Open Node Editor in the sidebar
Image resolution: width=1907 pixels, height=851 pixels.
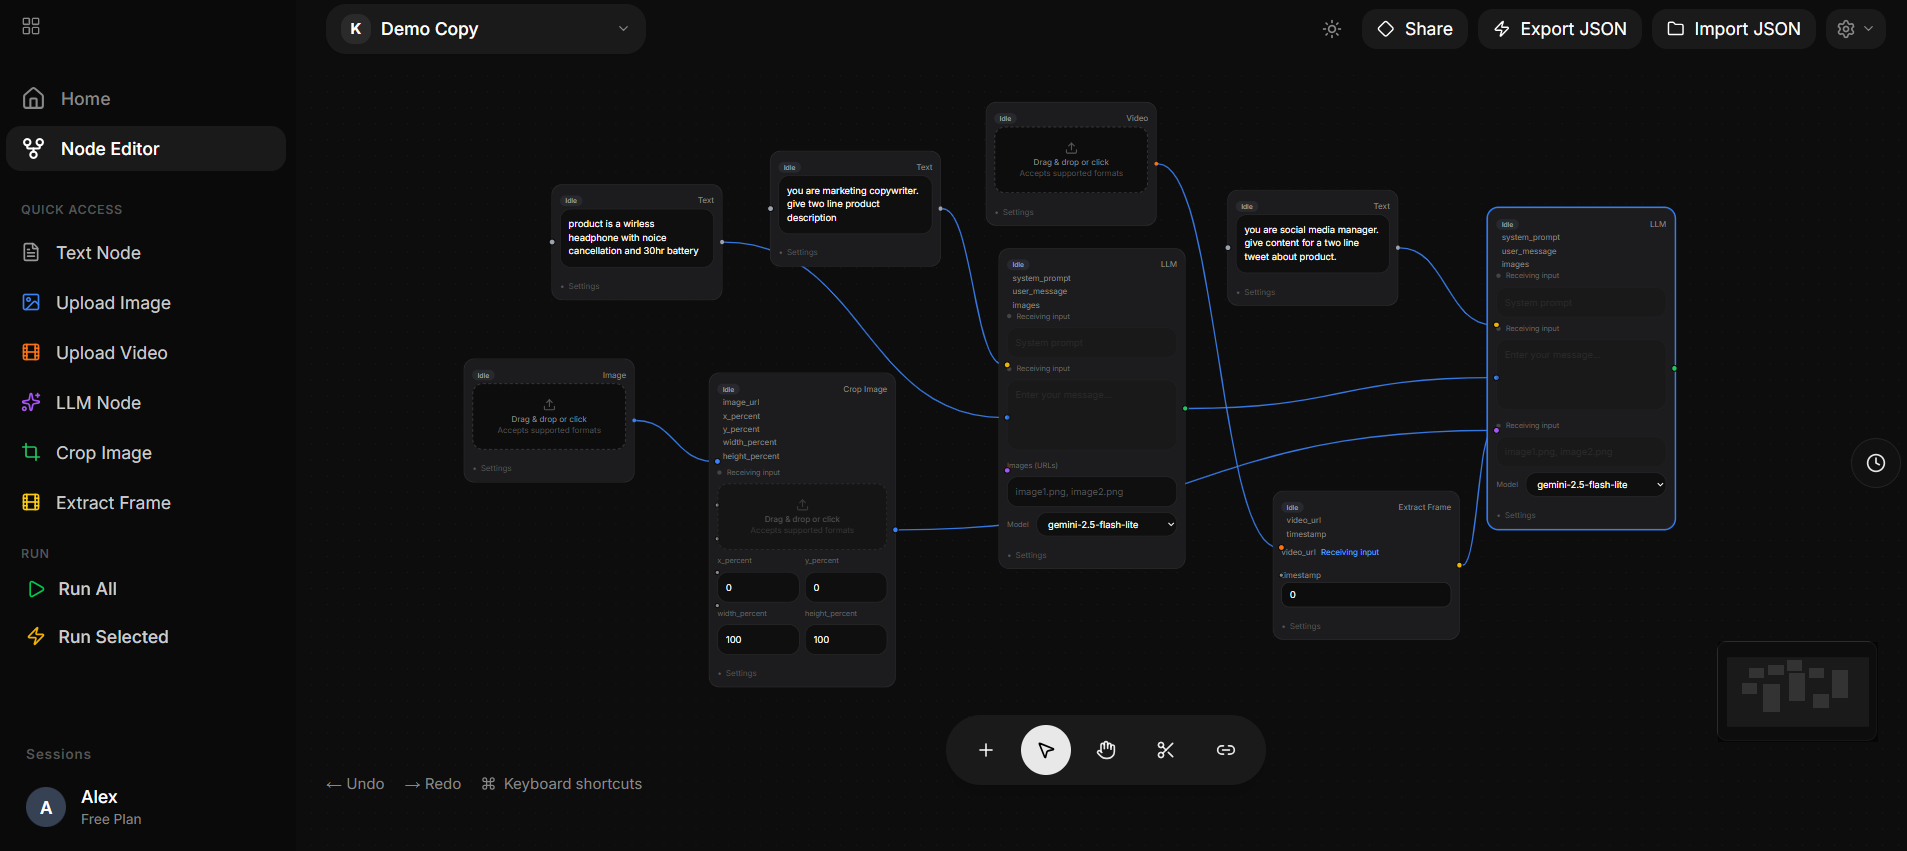[110, 149]
